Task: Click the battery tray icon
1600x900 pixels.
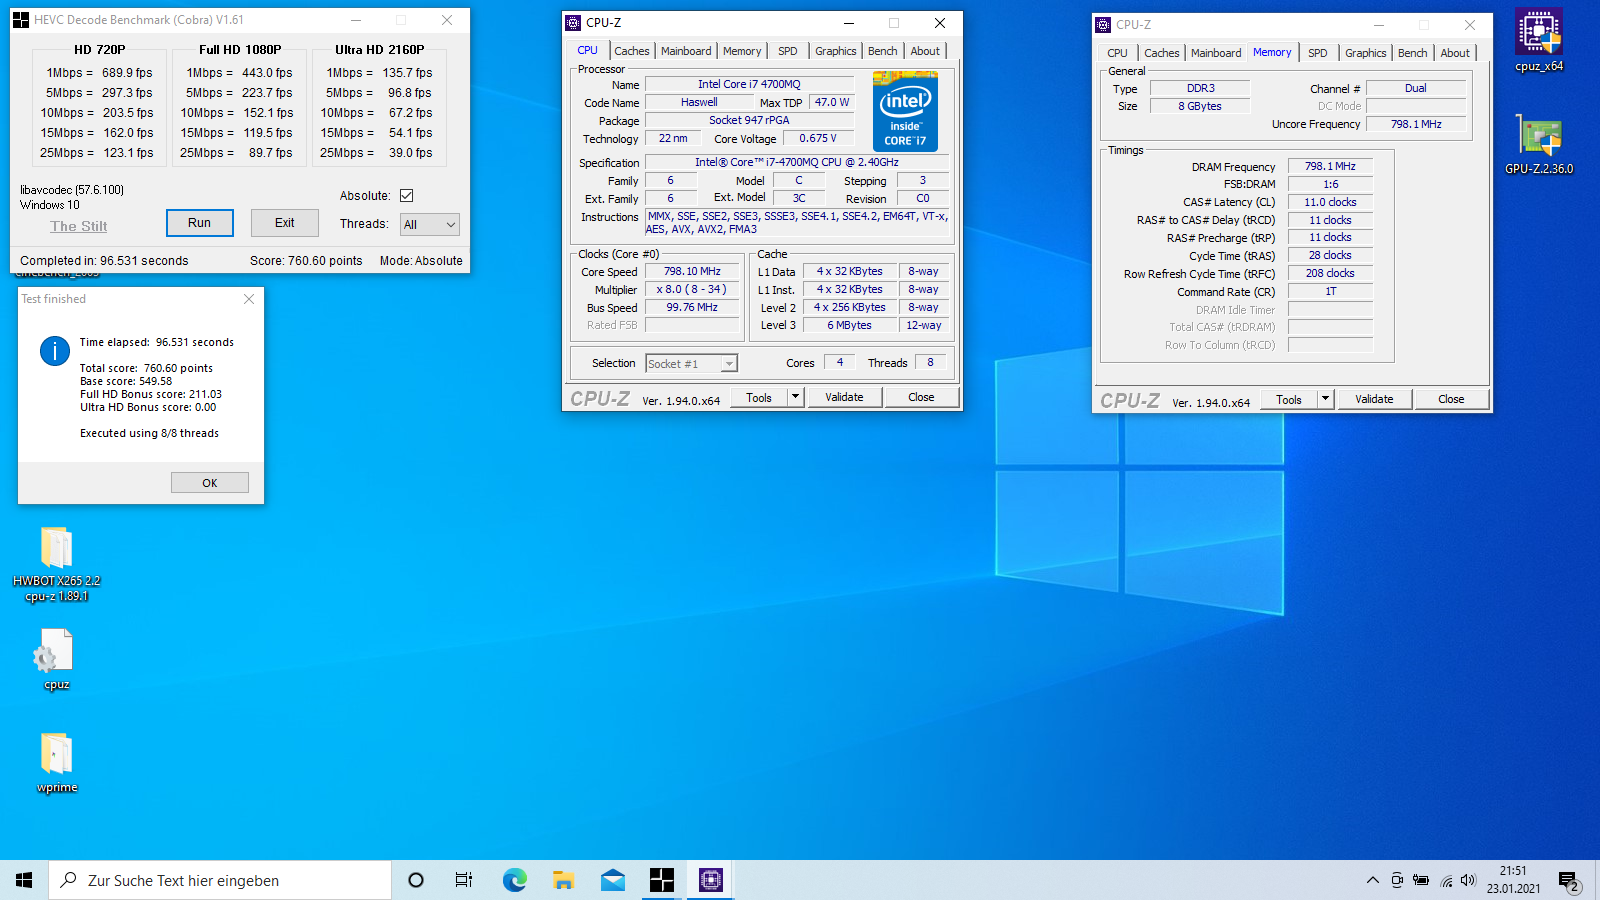Action: pyautogui.click(x=1420, y=880)
